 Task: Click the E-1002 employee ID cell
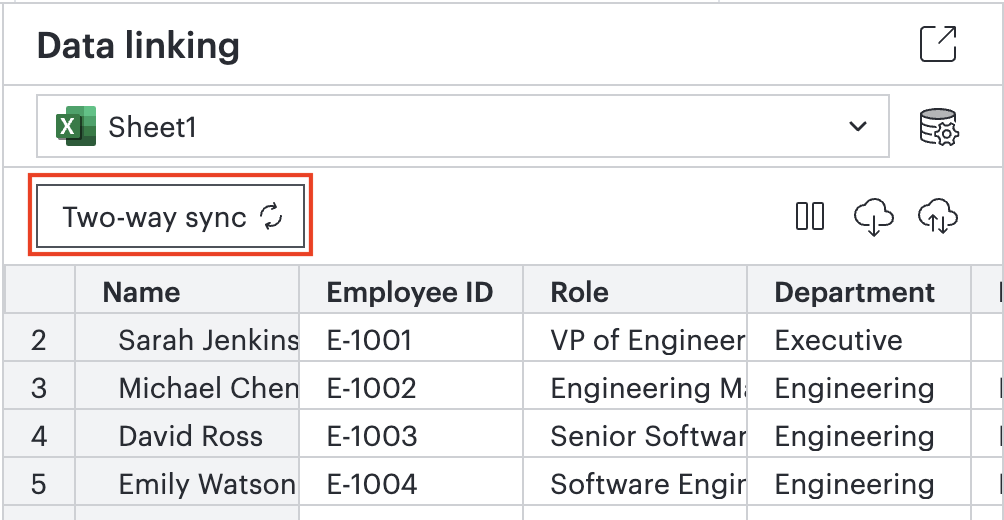pos(411,388)
